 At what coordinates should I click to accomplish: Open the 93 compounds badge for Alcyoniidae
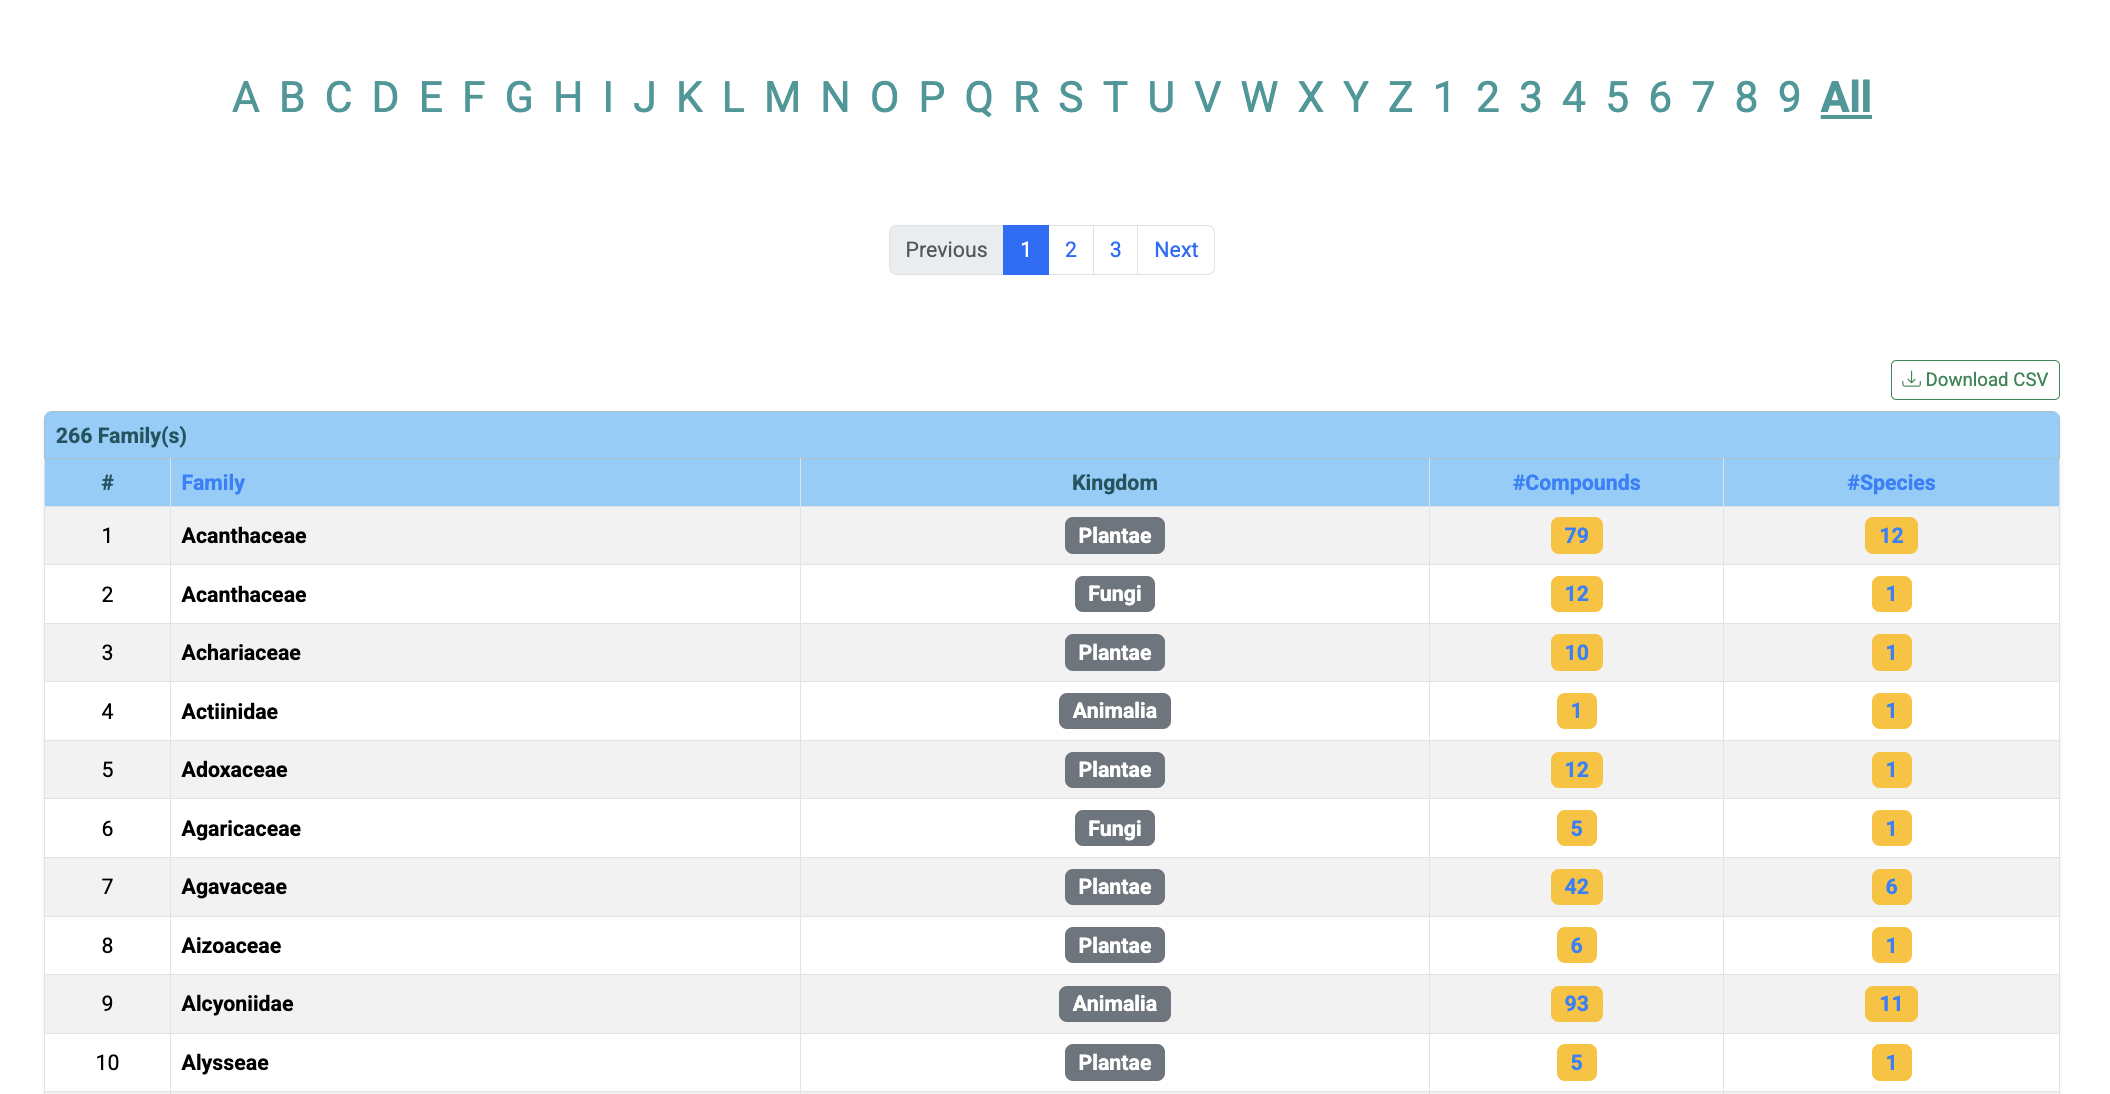1576,1004
